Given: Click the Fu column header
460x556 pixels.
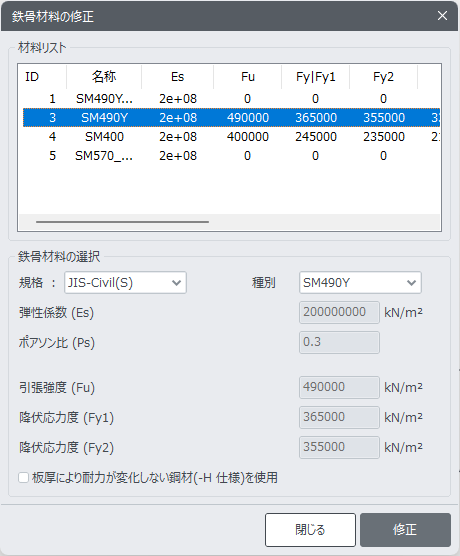Looking at the screenshot, I should pos(248,77).
